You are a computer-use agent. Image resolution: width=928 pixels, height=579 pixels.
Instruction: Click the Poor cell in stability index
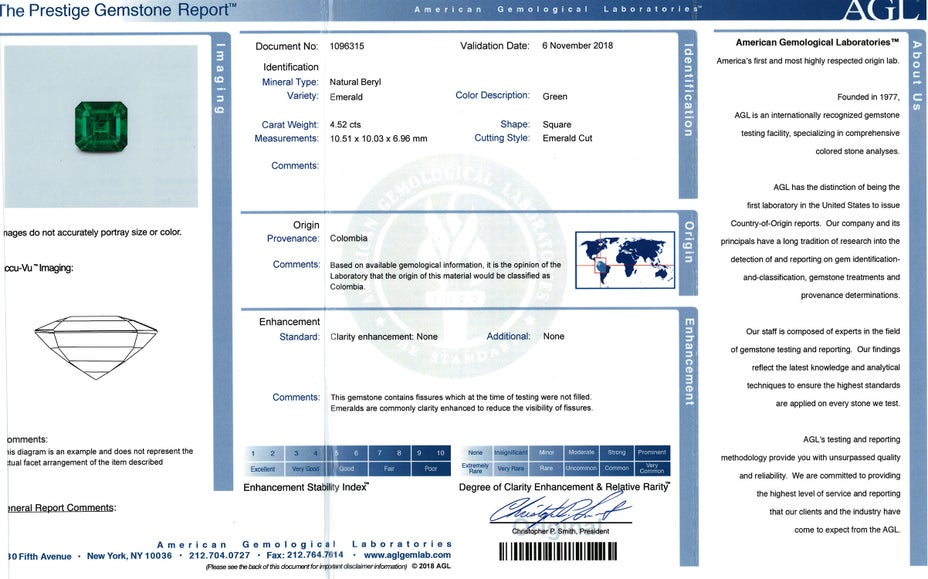(x=430, y=468)
